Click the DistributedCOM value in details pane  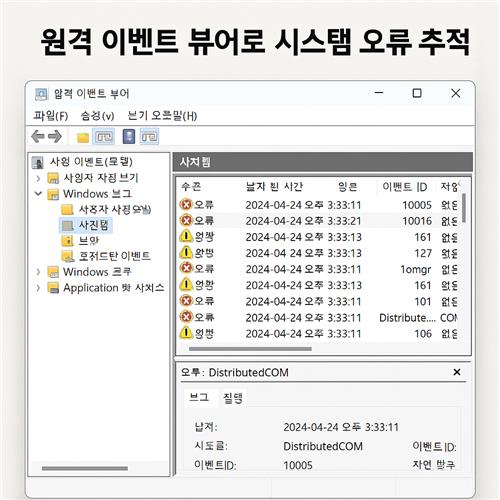[323, 446]
